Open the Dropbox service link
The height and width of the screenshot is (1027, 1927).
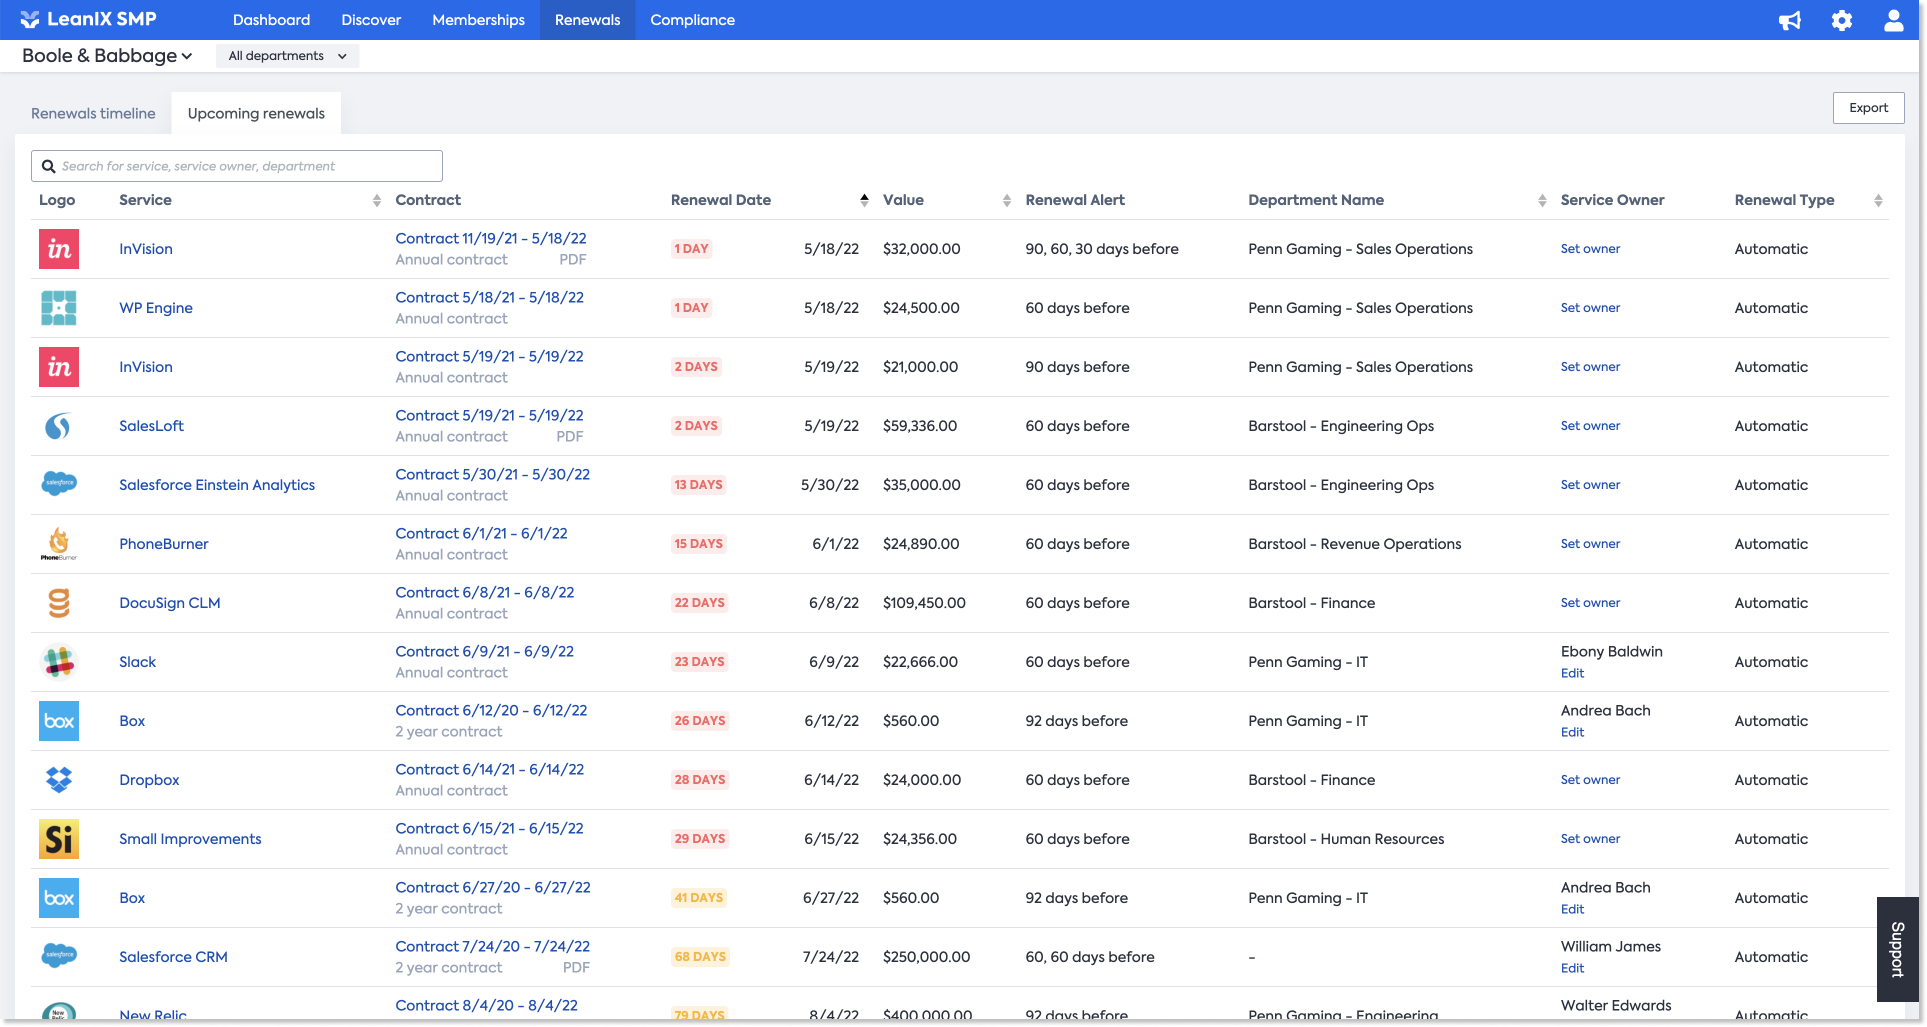[149, 780]
